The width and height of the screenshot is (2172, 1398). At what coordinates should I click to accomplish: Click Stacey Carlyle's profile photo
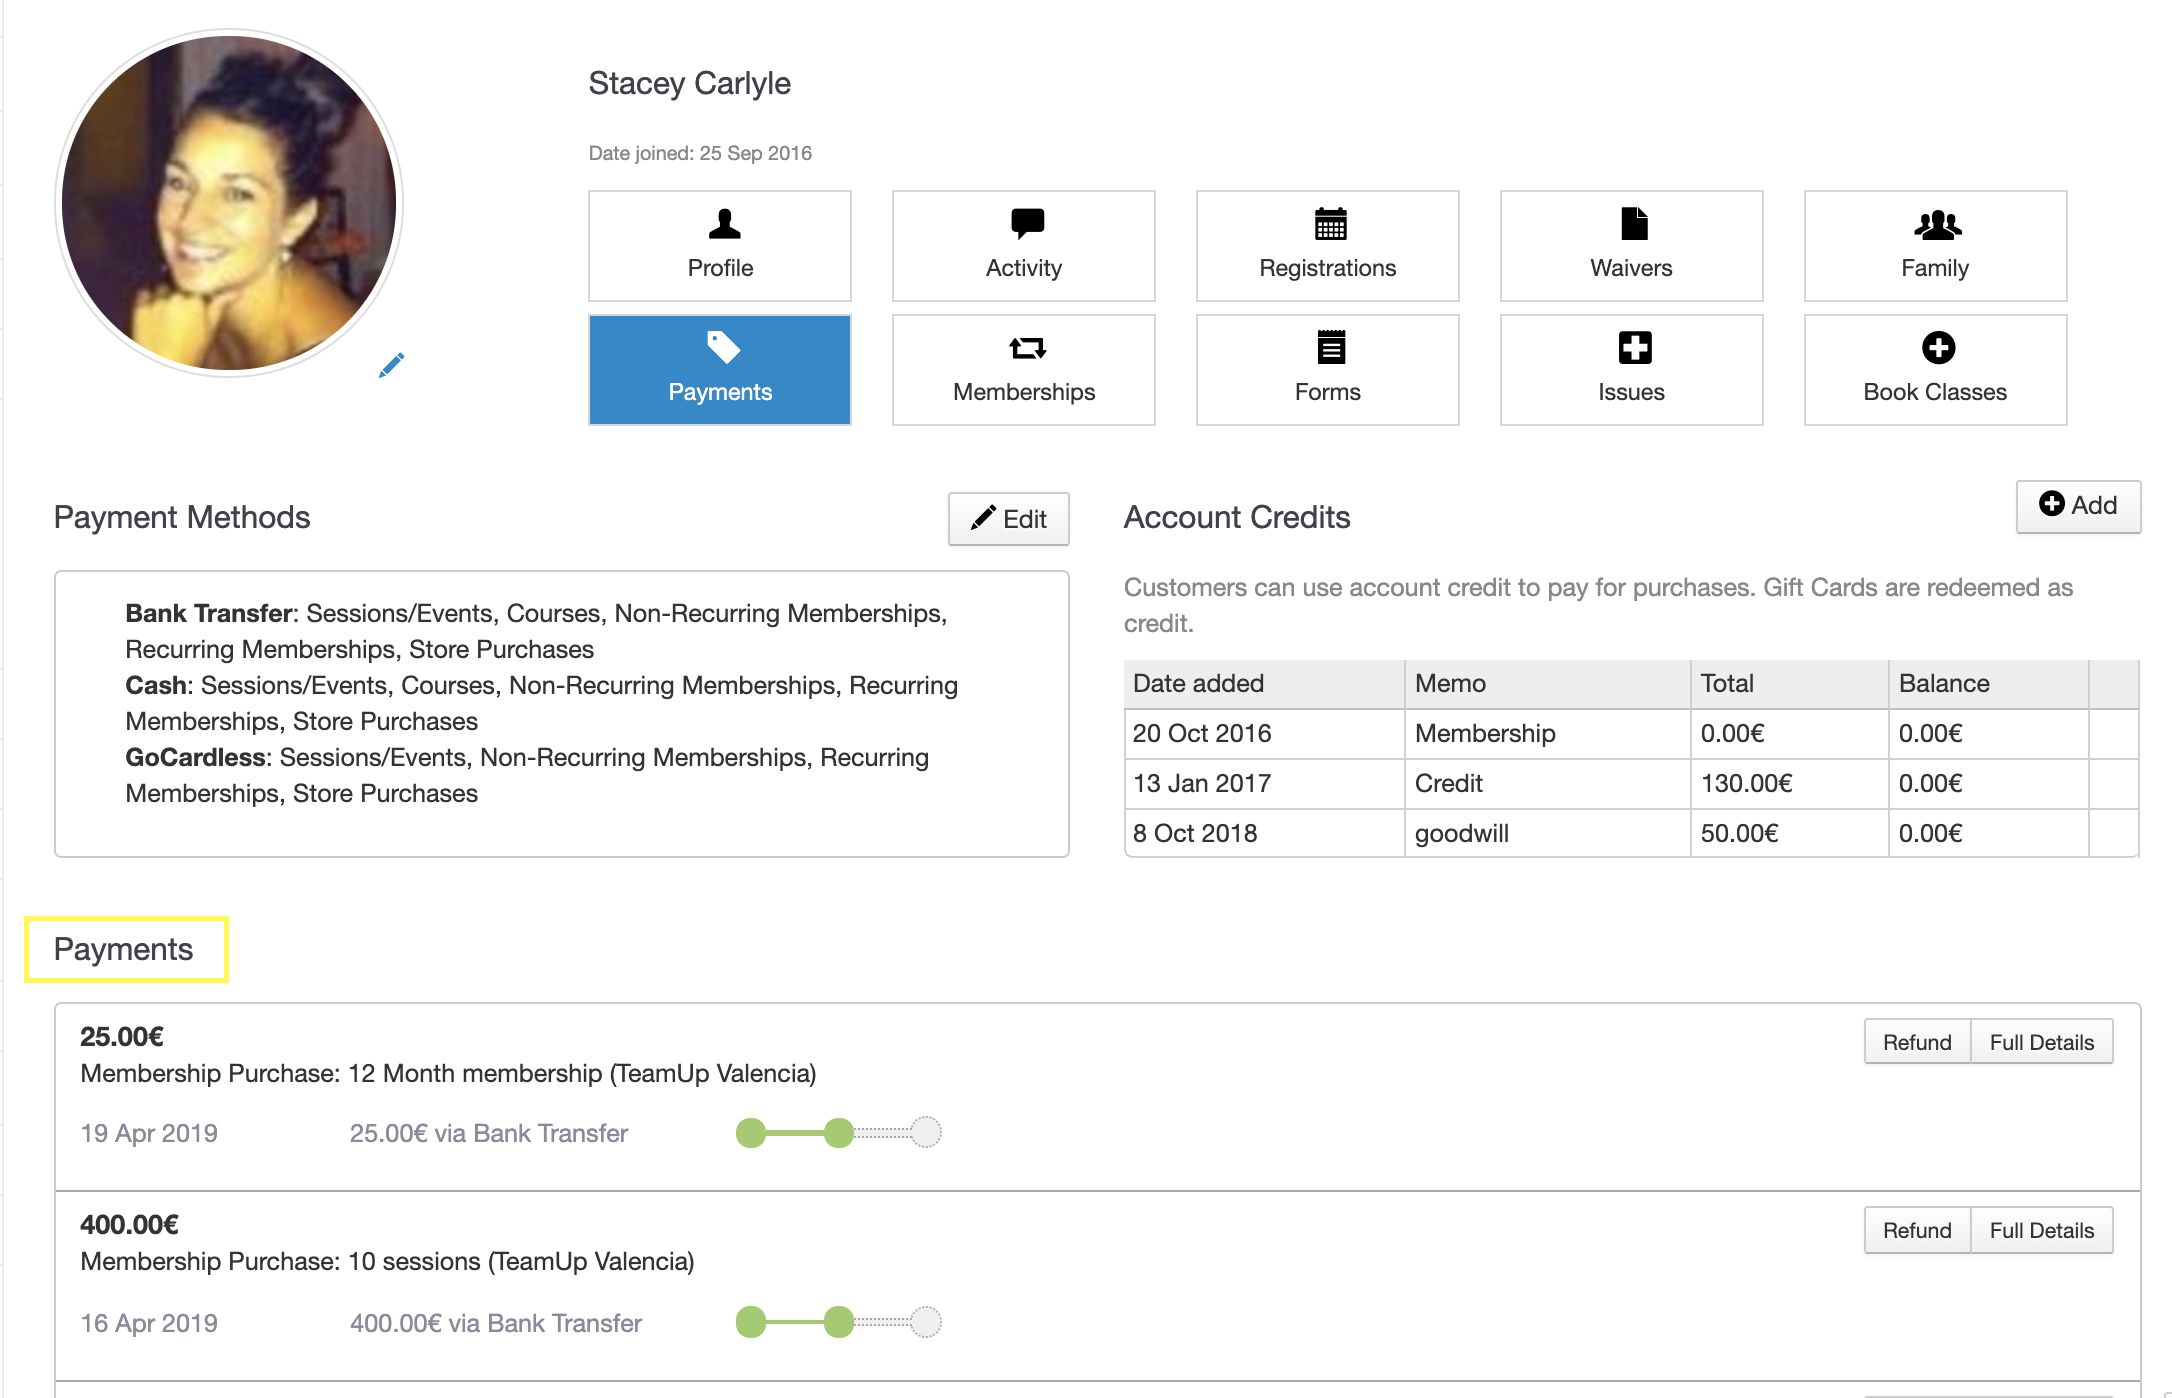[229, 203]
